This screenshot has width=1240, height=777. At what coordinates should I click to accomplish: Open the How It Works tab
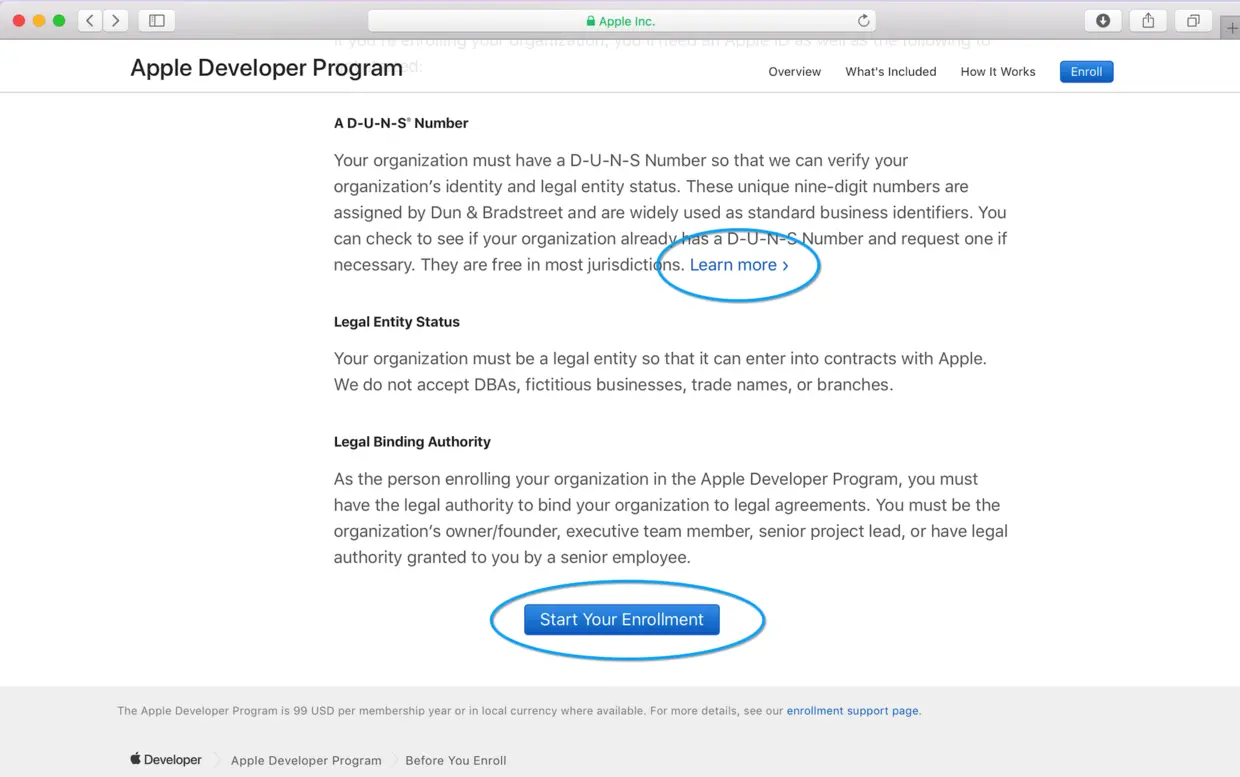point(998,72)
